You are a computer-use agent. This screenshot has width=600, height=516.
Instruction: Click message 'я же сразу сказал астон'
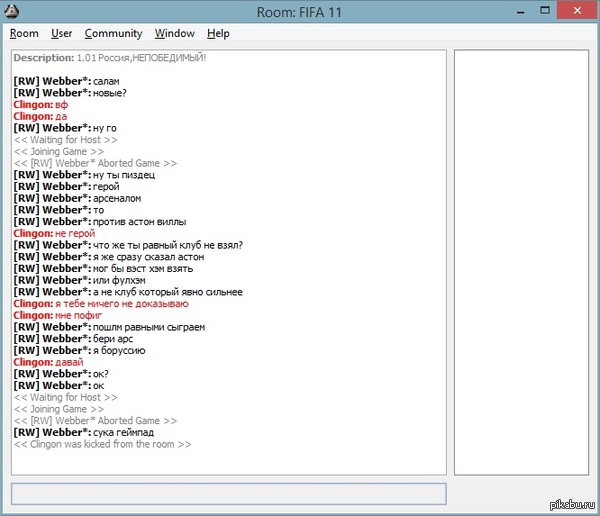coord(109,257)
